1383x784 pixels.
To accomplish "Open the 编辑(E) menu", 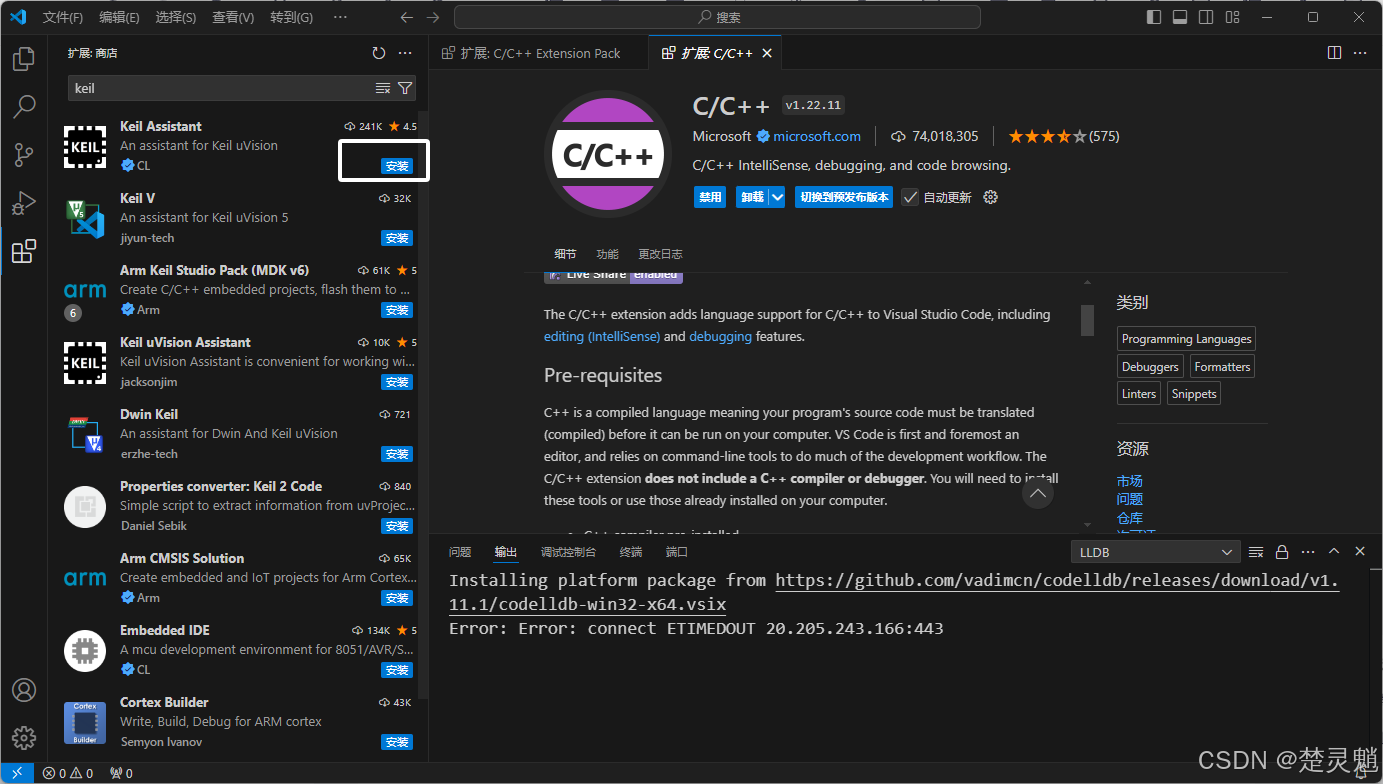I will tap(120, 18).
